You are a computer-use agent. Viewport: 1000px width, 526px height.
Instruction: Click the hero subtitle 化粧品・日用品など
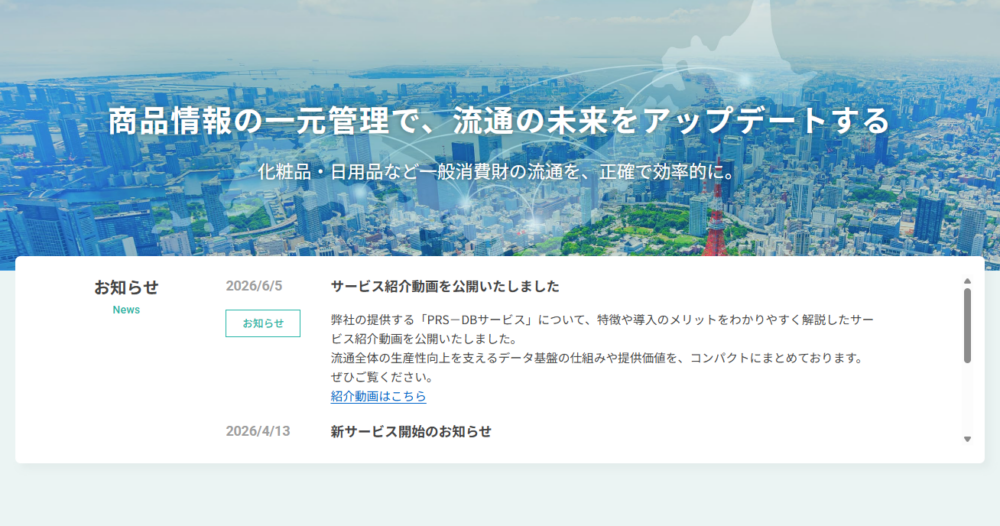click(339, 172)
